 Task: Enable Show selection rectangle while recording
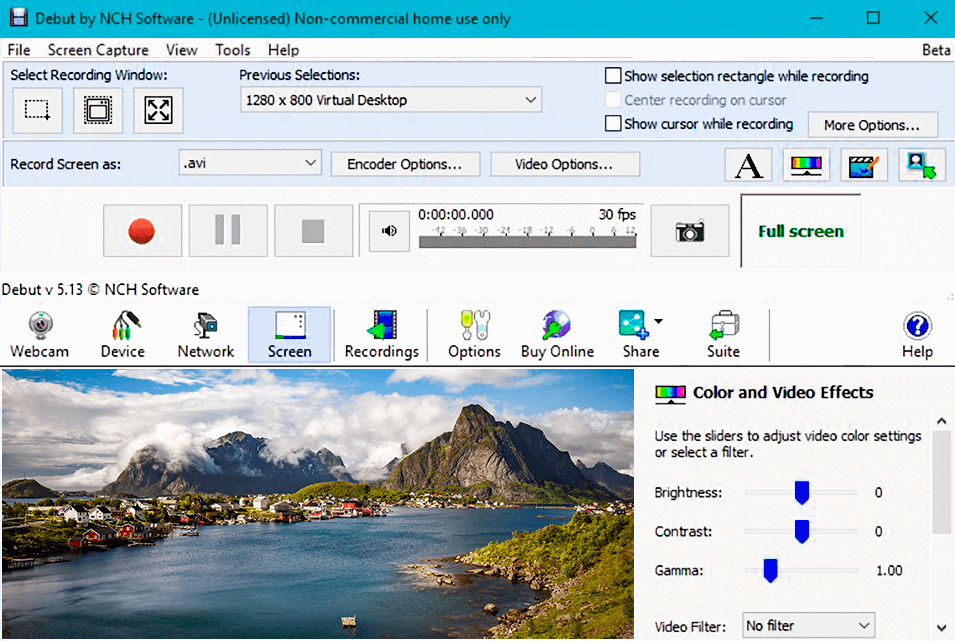611,75
